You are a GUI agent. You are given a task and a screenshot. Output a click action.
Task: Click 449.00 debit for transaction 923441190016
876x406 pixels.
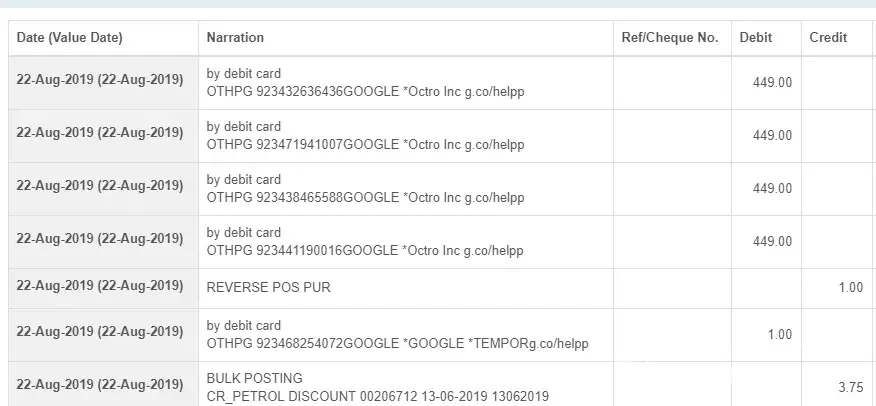(x=772, y=242)
